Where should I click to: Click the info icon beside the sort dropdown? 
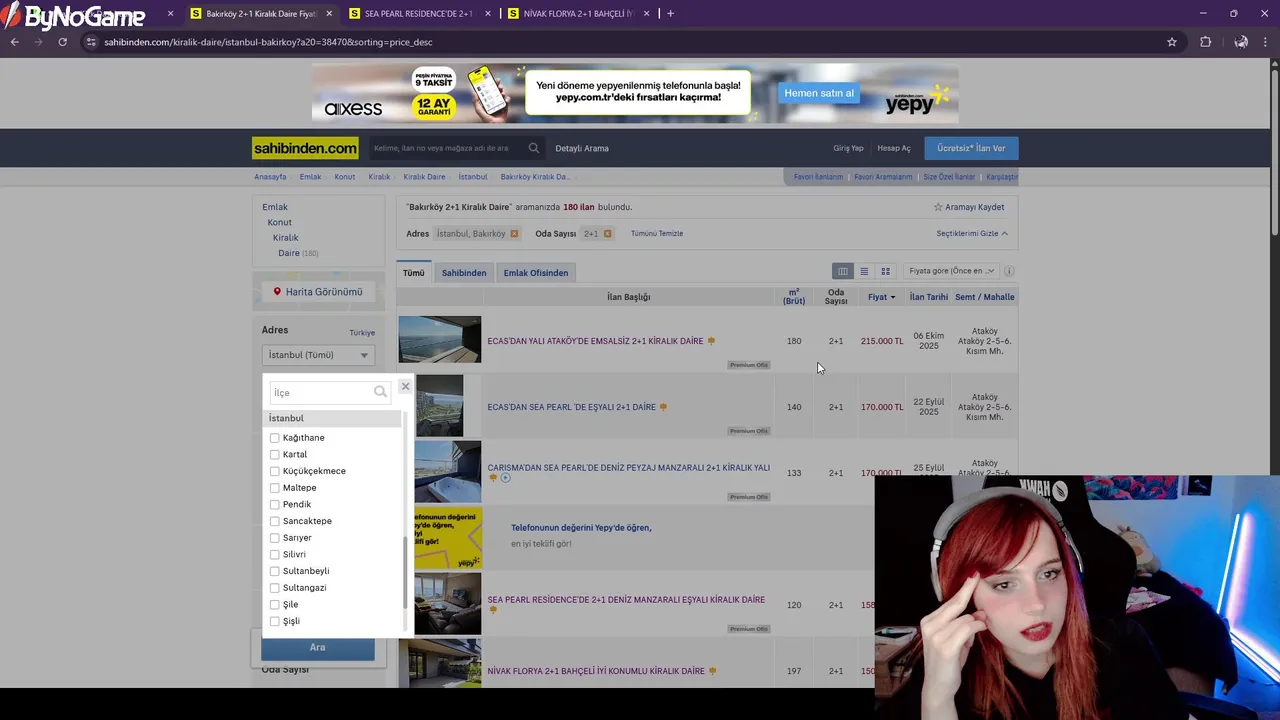(1009, 271)
